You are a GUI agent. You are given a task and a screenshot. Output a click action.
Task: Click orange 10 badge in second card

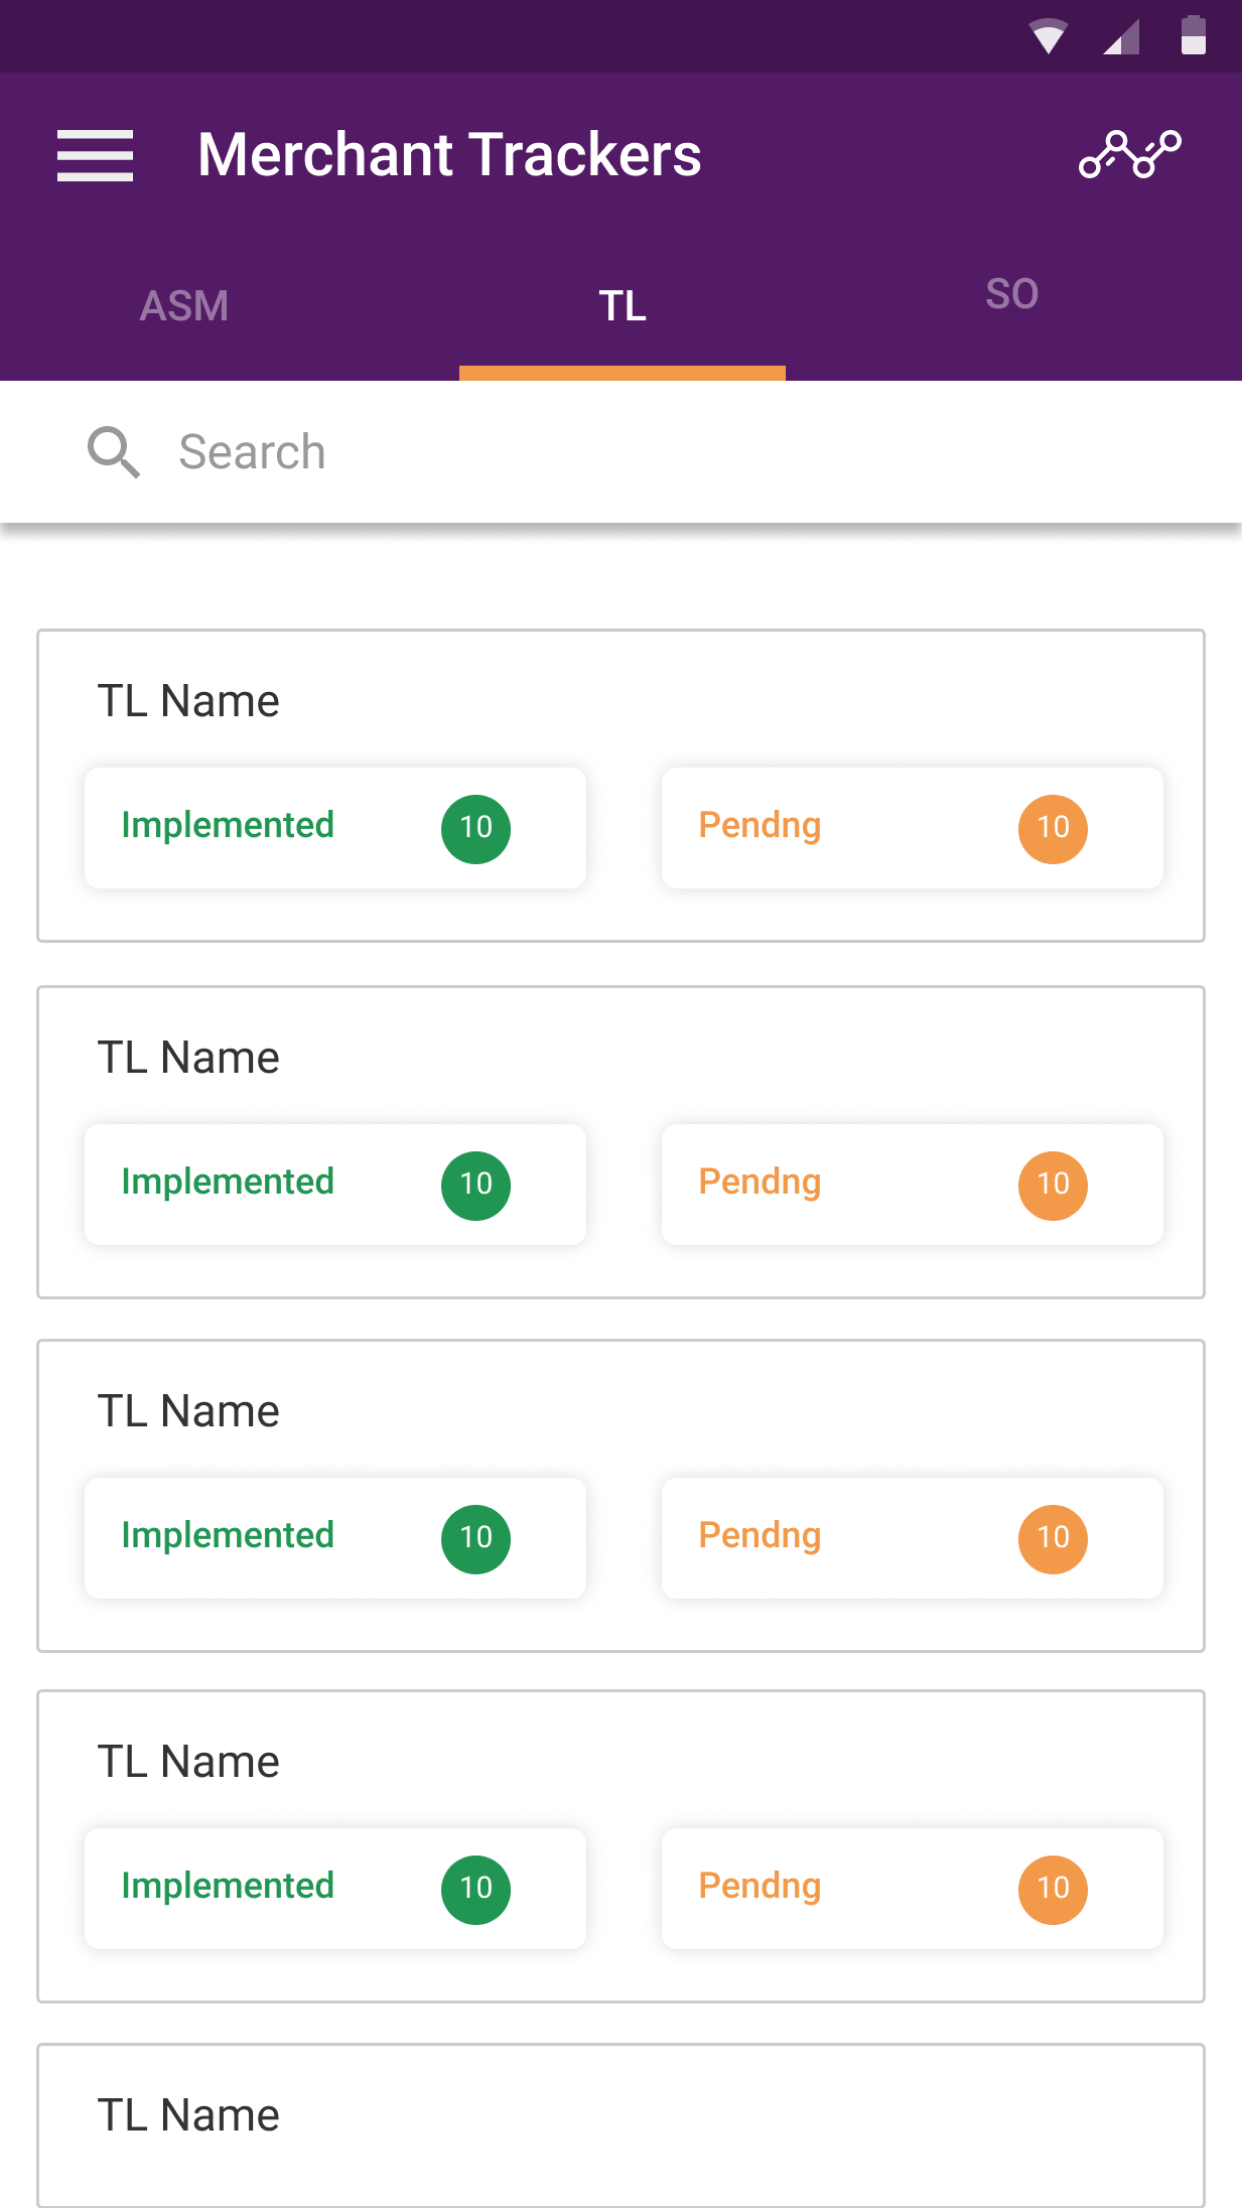(1053, 1185)
